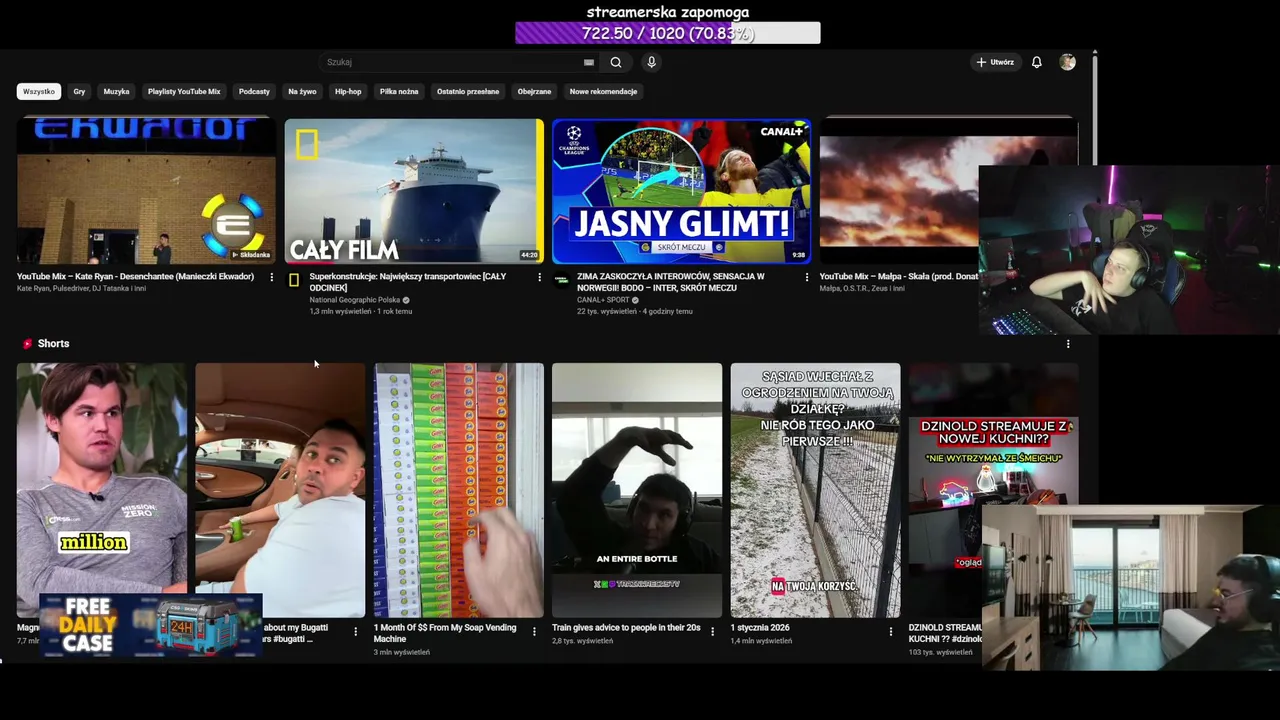Image resolution: width=1280 pixels, height=720 pixels.
Task: Click '1,3 mln wyświetleń • 1 rok temu' text
Action: tap(361, 311)
